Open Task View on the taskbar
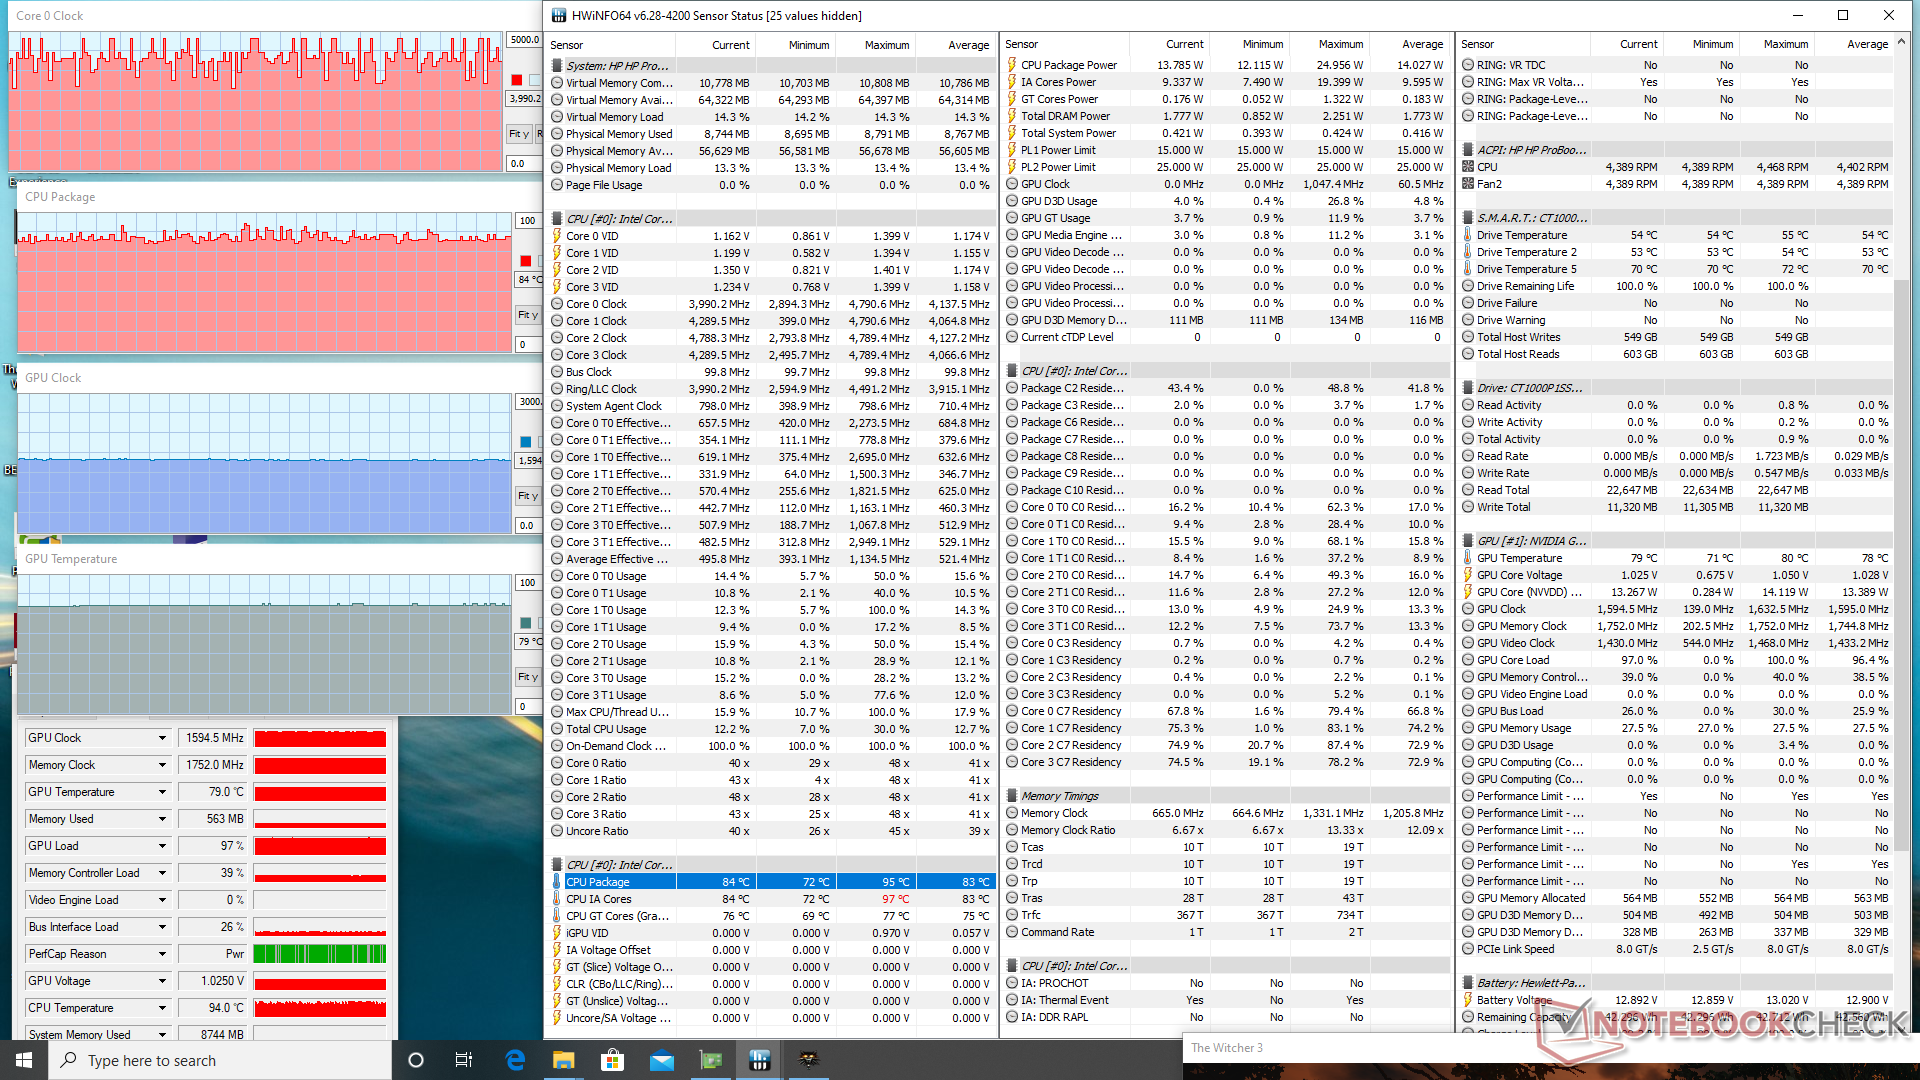Image resolution: width=1920 pixels, height=1080 pixels. [464, 1060]
